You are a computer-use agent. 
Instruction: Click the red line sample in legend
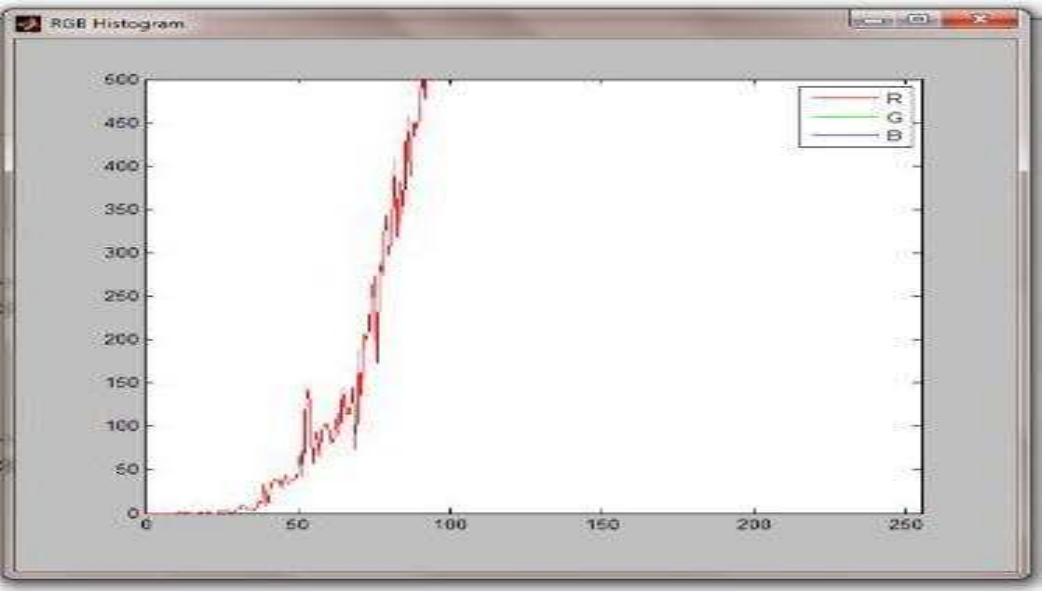click(x=839, y=98)
